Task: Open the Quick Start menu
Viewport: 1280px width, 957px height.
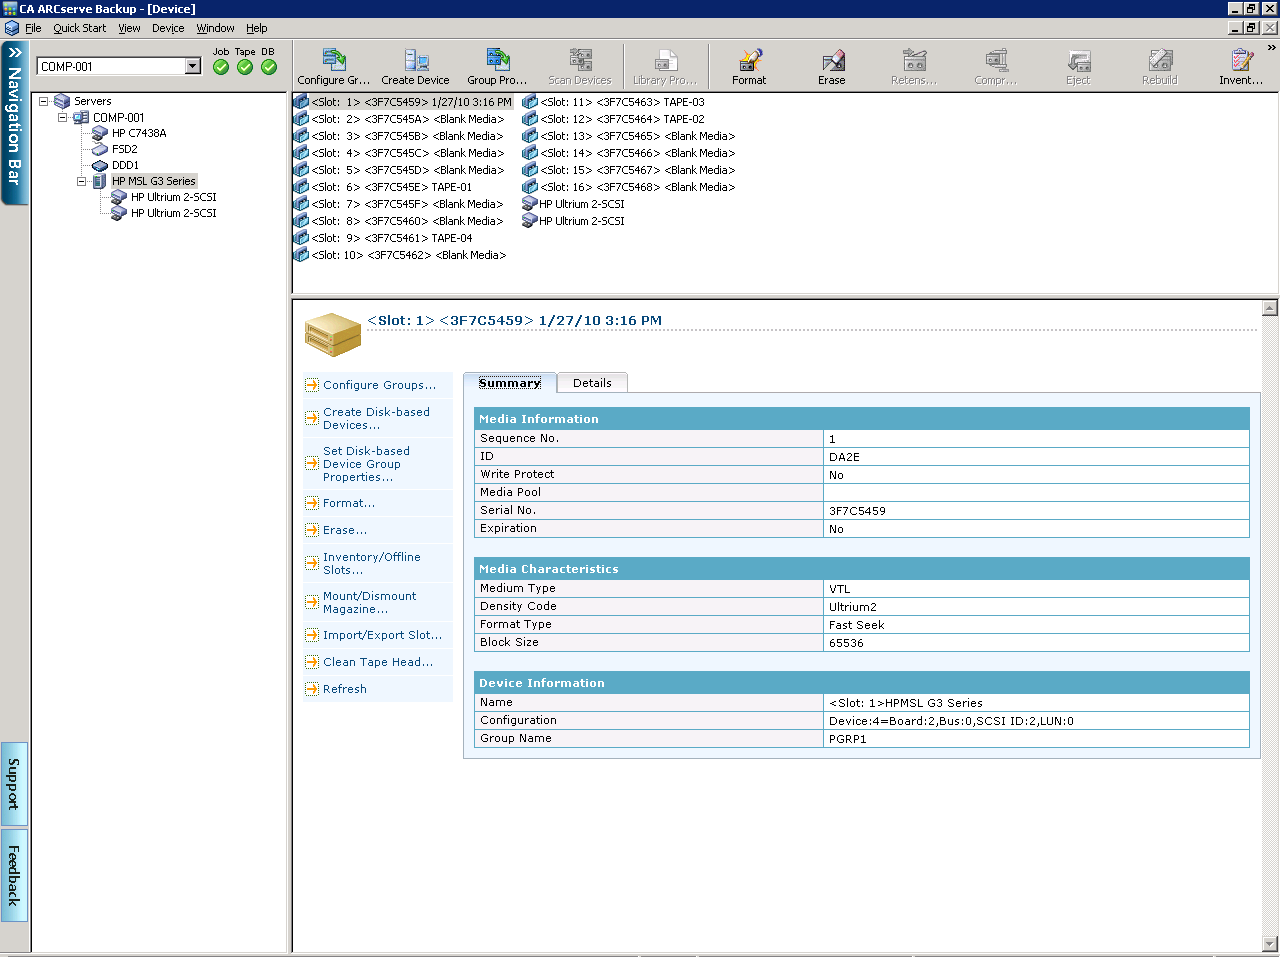Action: (79, 28)
